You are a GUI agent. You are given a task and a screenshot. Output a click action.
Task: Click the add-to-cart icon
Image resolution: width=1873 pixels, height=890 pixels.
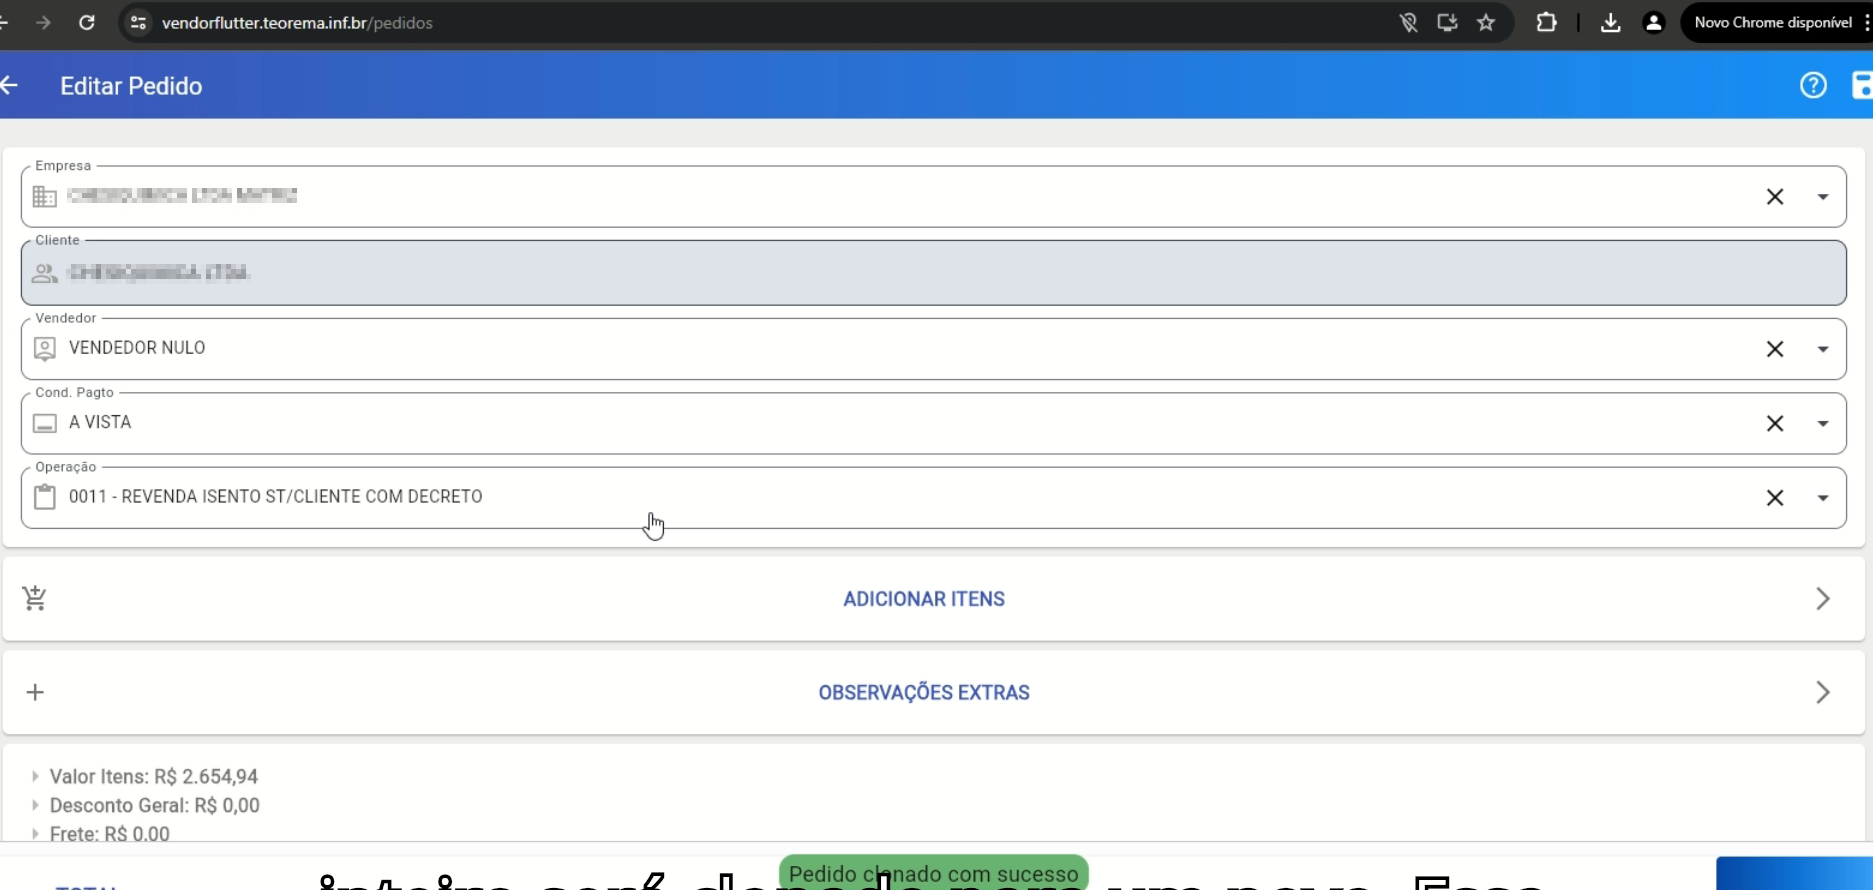35,598
